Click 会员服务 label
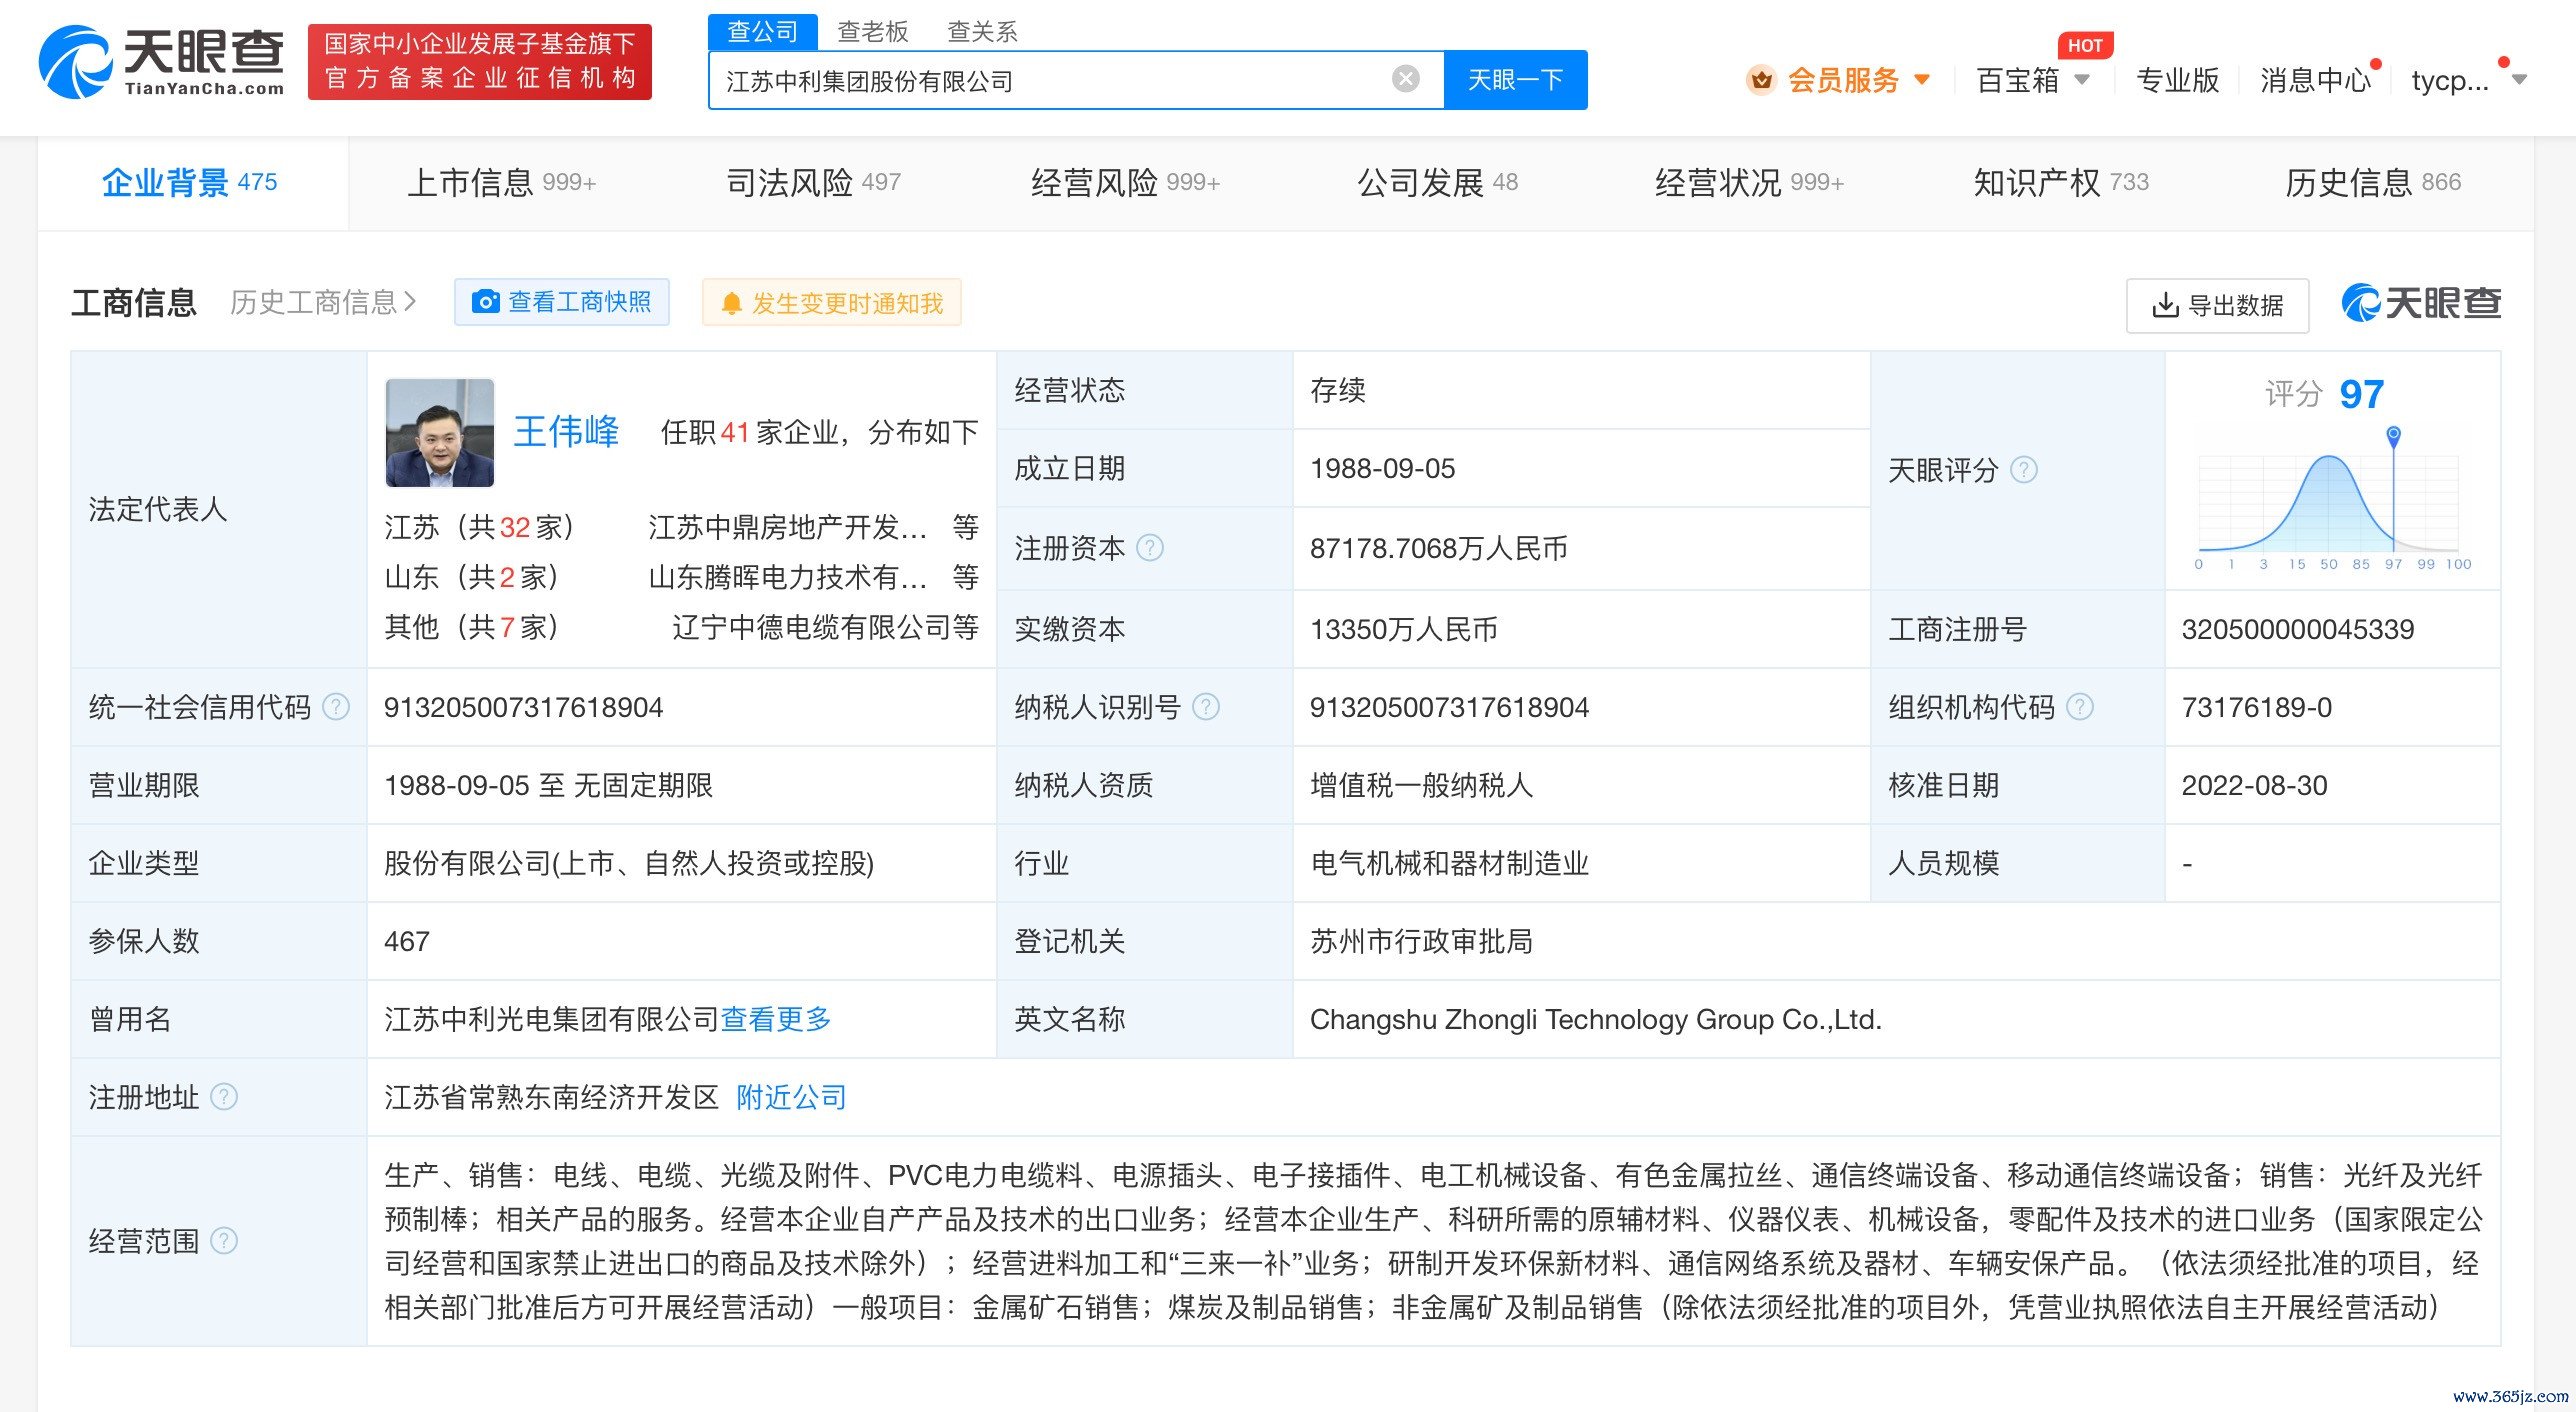This screenshot has height=1412, width=2576. pos(1843,80)
